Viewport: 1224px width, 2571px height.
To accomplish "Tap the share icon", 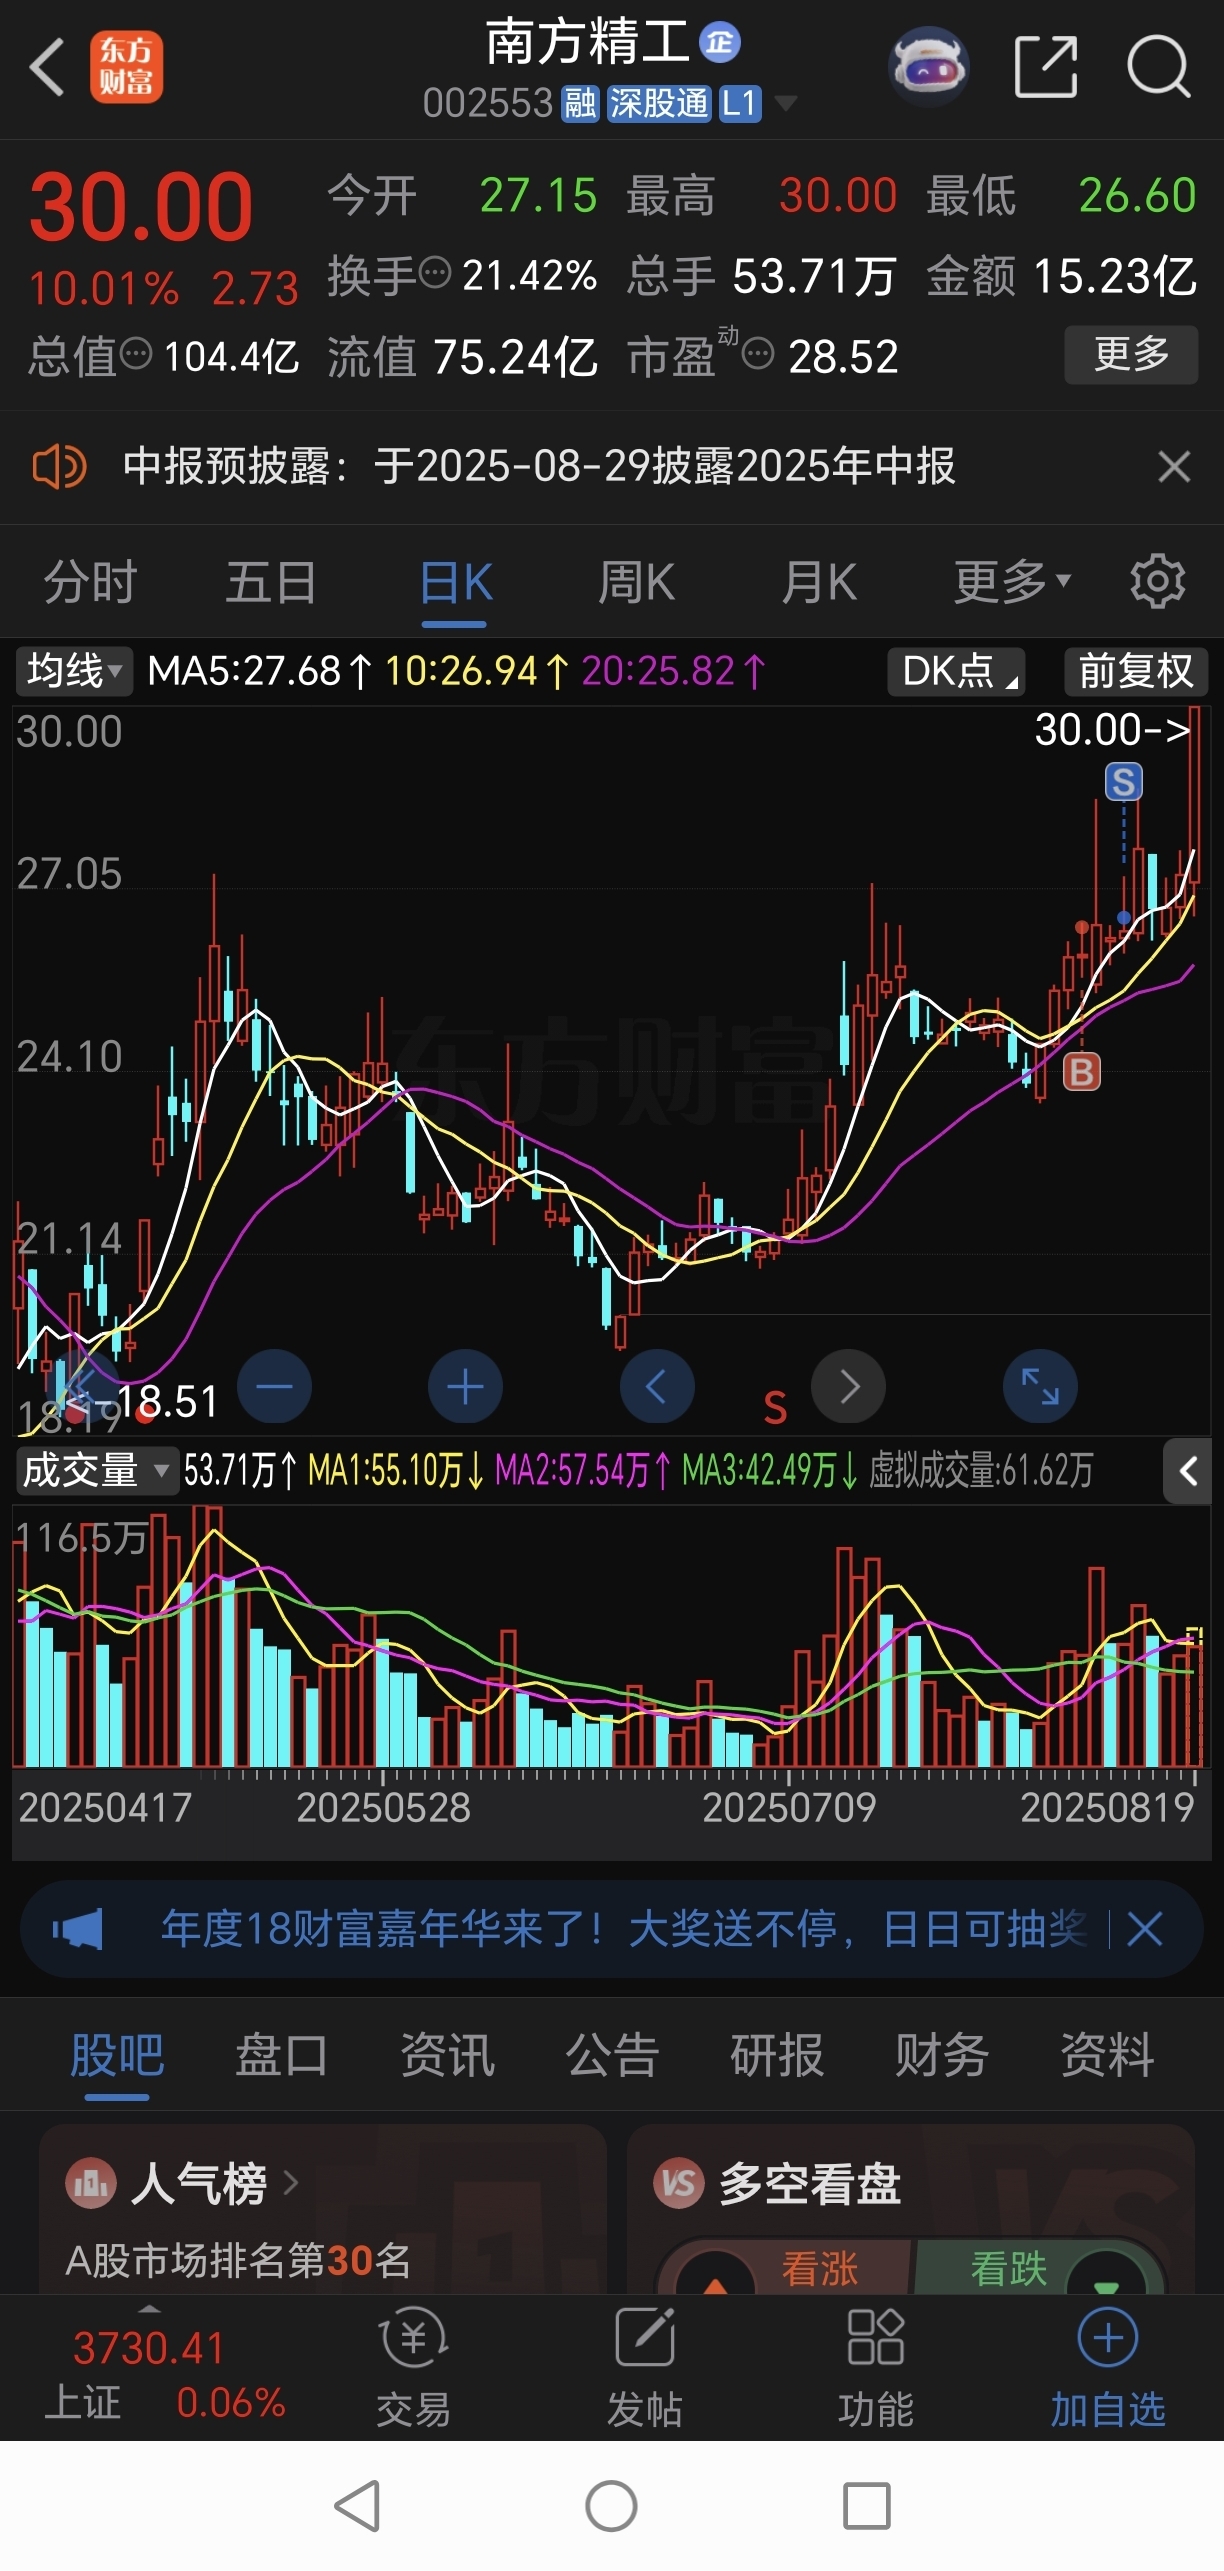I will click(1046, 67).
